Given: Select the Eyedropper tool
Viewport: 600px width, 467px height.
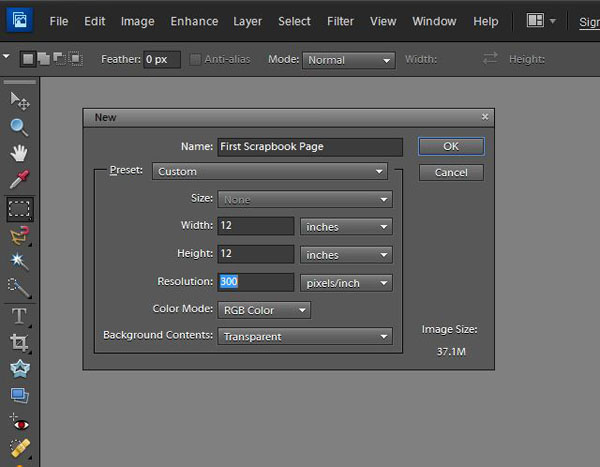Looking at the screenshot, I should tap(19, 179).
